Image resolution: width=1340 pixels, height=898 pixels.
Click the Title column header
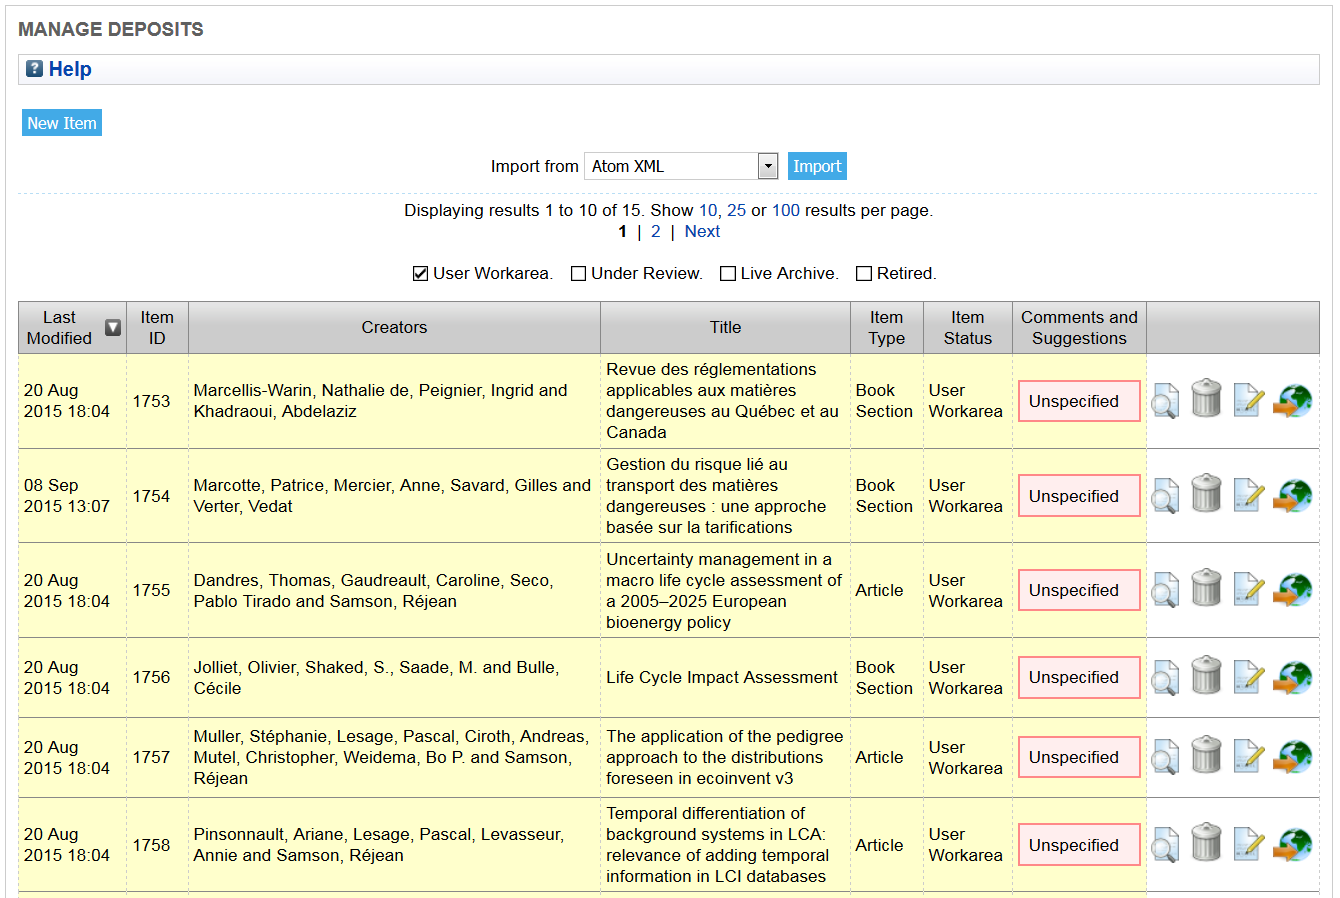(726, 328)
